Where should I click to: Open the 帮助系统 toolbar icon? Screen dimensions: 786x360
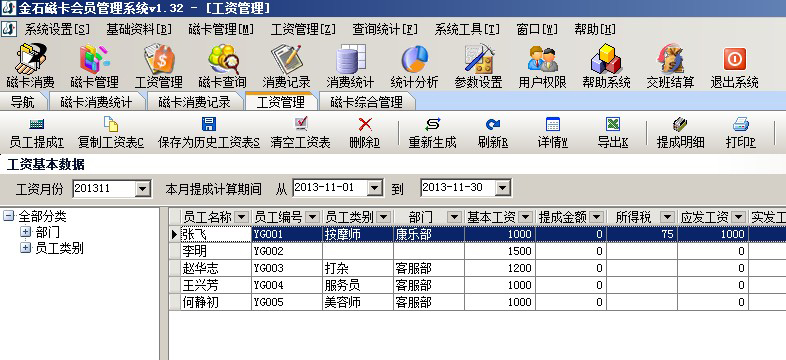pyautogui.click(x=606, y=66)
